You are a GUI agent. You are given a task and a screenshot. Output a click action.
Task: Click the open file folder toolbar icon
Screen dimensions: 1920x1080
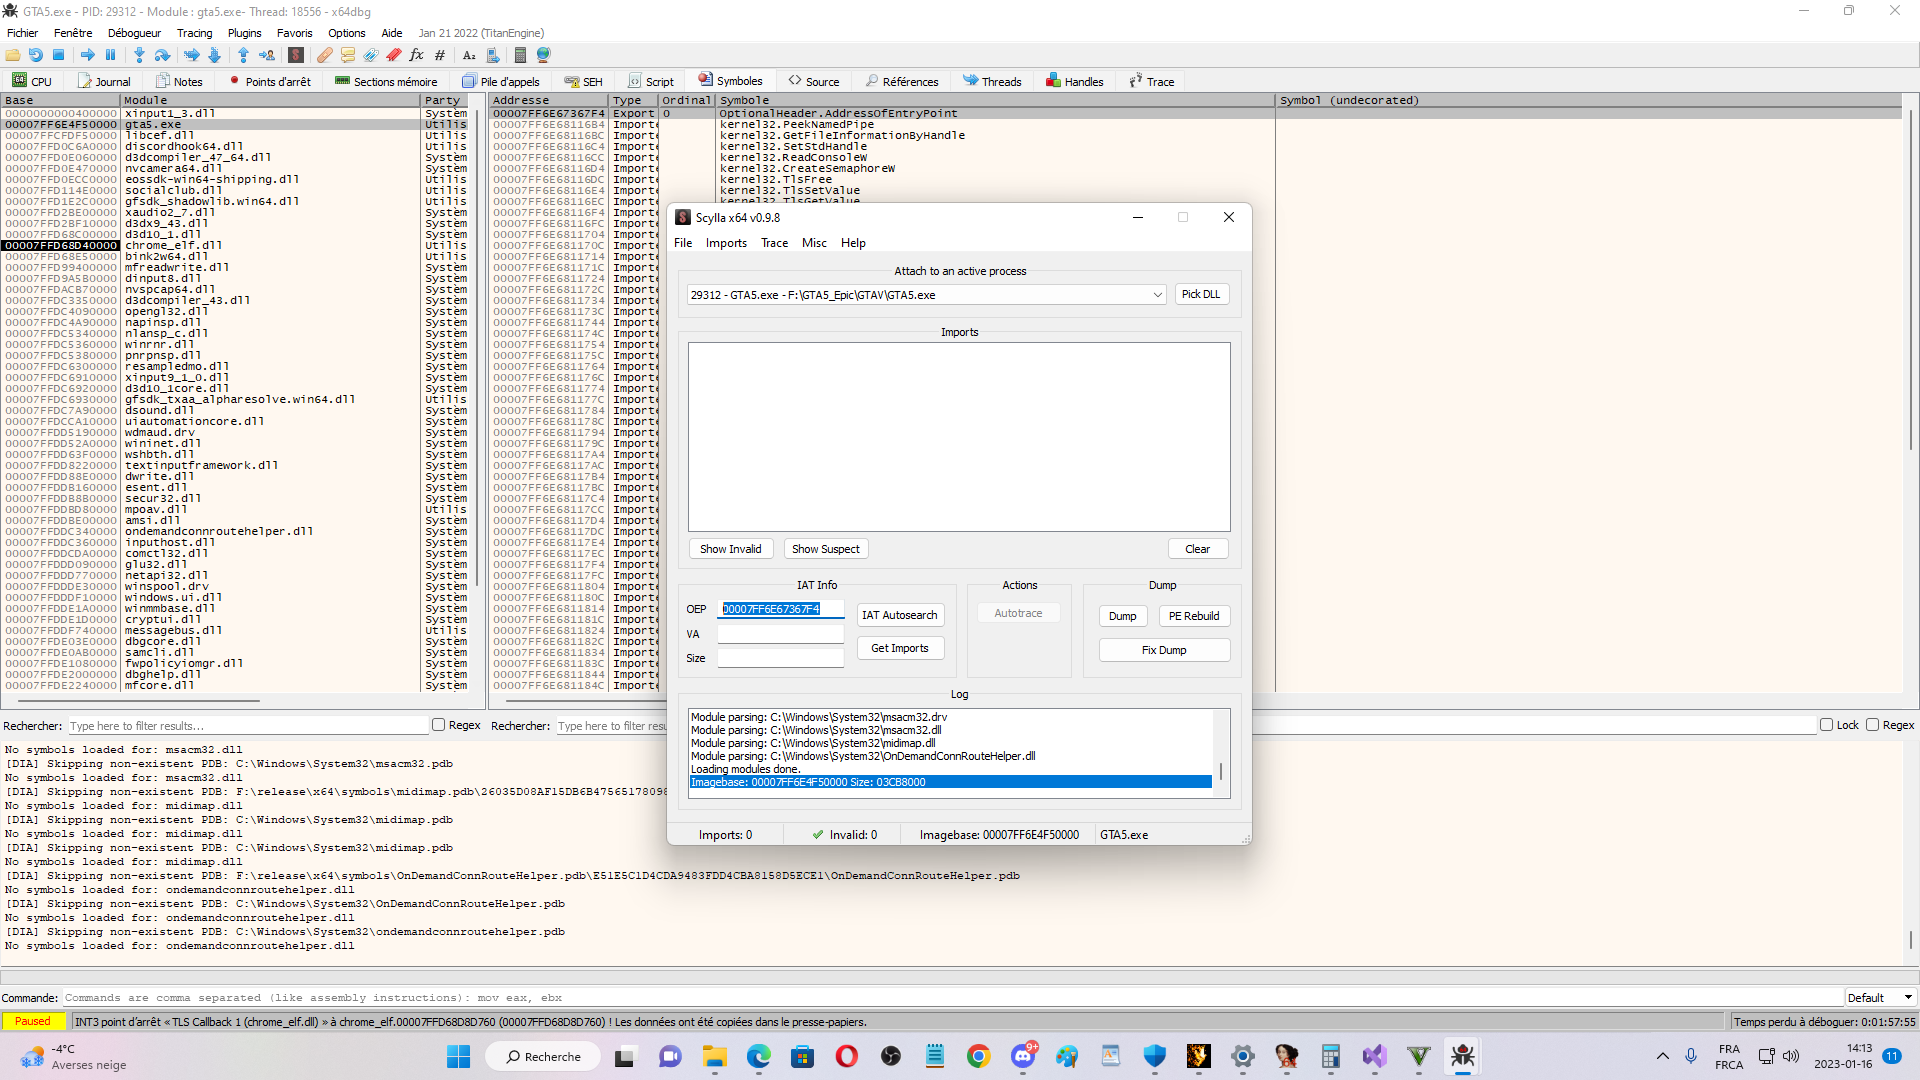pyautogui.click(x=13, y=55)
